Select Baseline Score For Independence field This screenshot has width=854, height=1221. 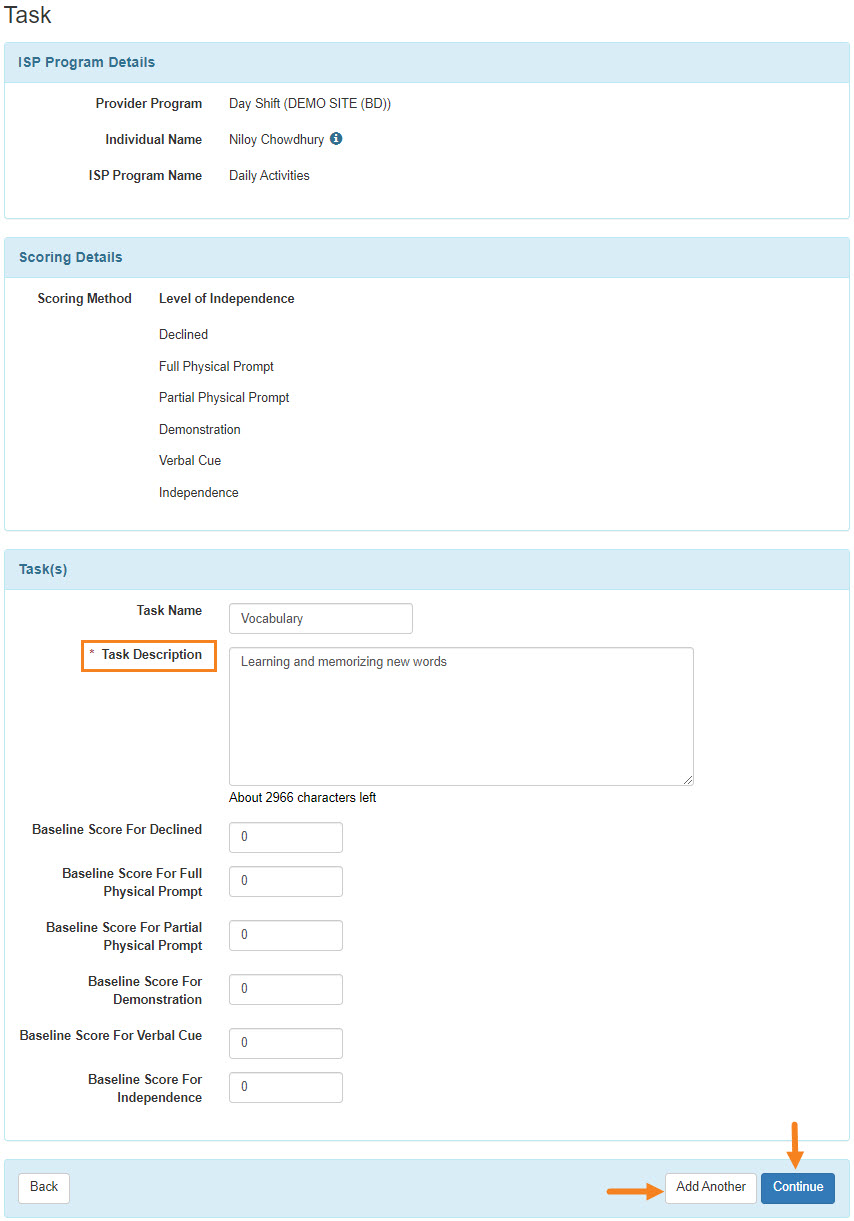tap(286, 1087)
